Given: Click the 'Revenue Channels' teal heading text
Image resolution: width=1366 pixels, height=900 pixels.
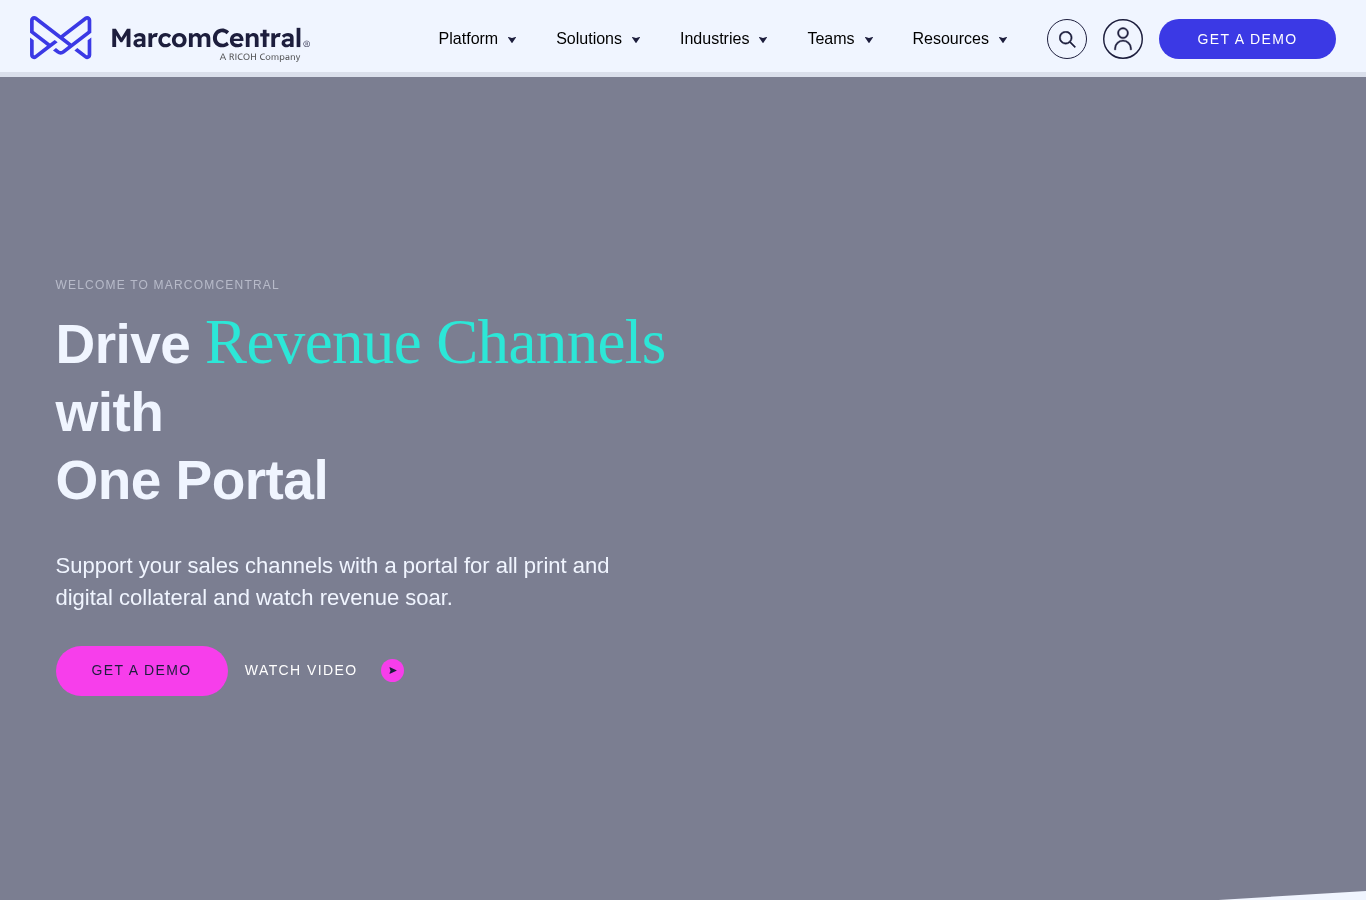Looking at the screenshot, I should pos(435,343).
